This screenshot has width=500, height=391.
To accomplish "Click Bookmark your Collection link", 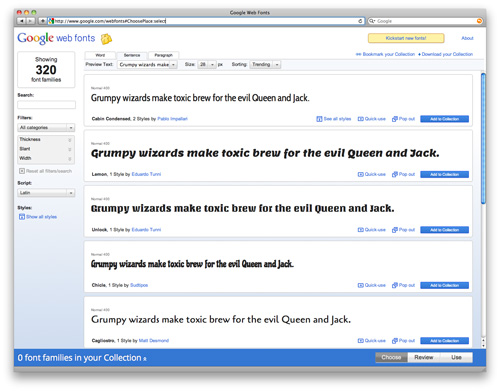I will point(385,54).
